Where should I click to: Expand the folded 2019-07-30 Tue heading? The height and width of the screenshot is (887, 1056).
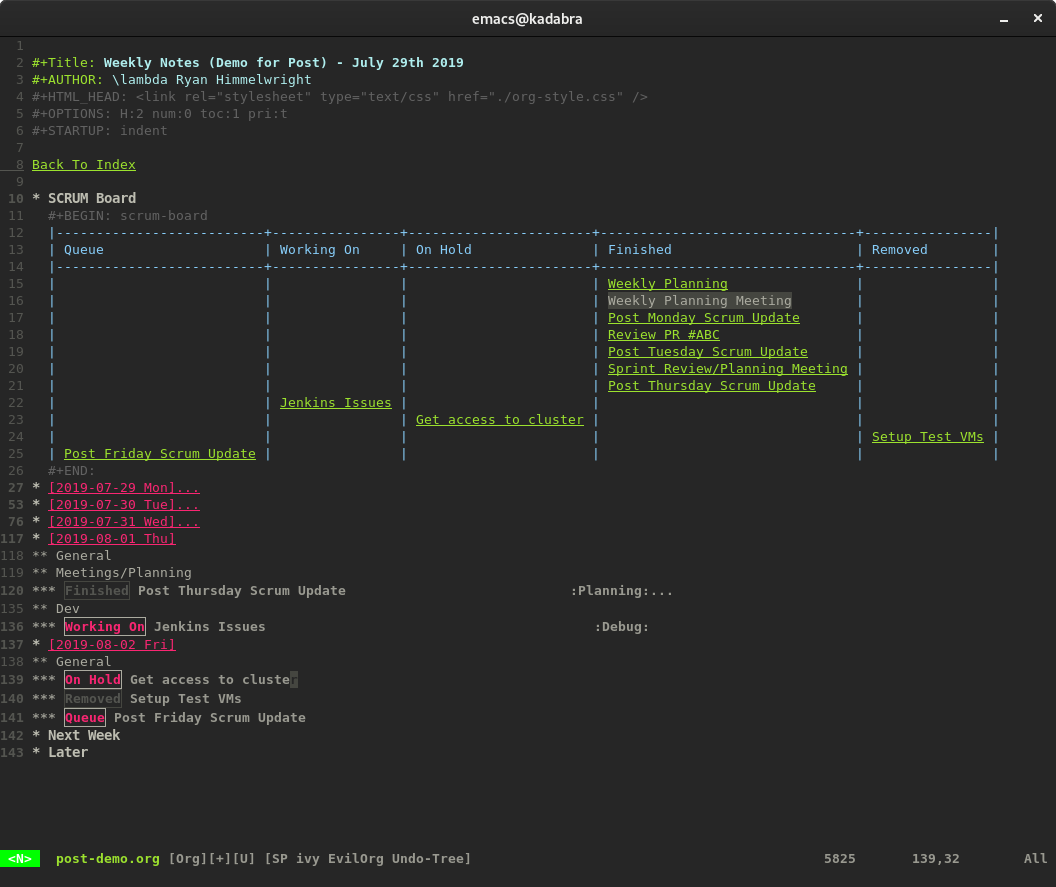(x=123, y=505)
